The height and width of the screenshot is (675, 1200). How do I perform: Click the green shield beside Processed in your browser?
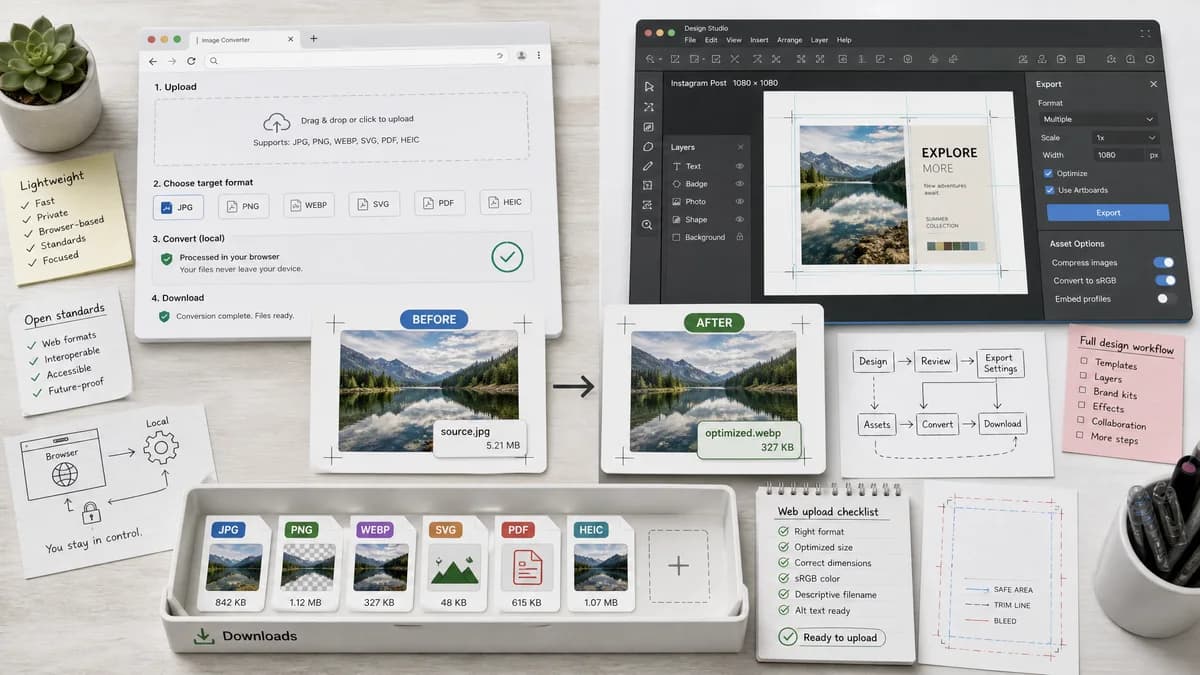tap(167, 258)
